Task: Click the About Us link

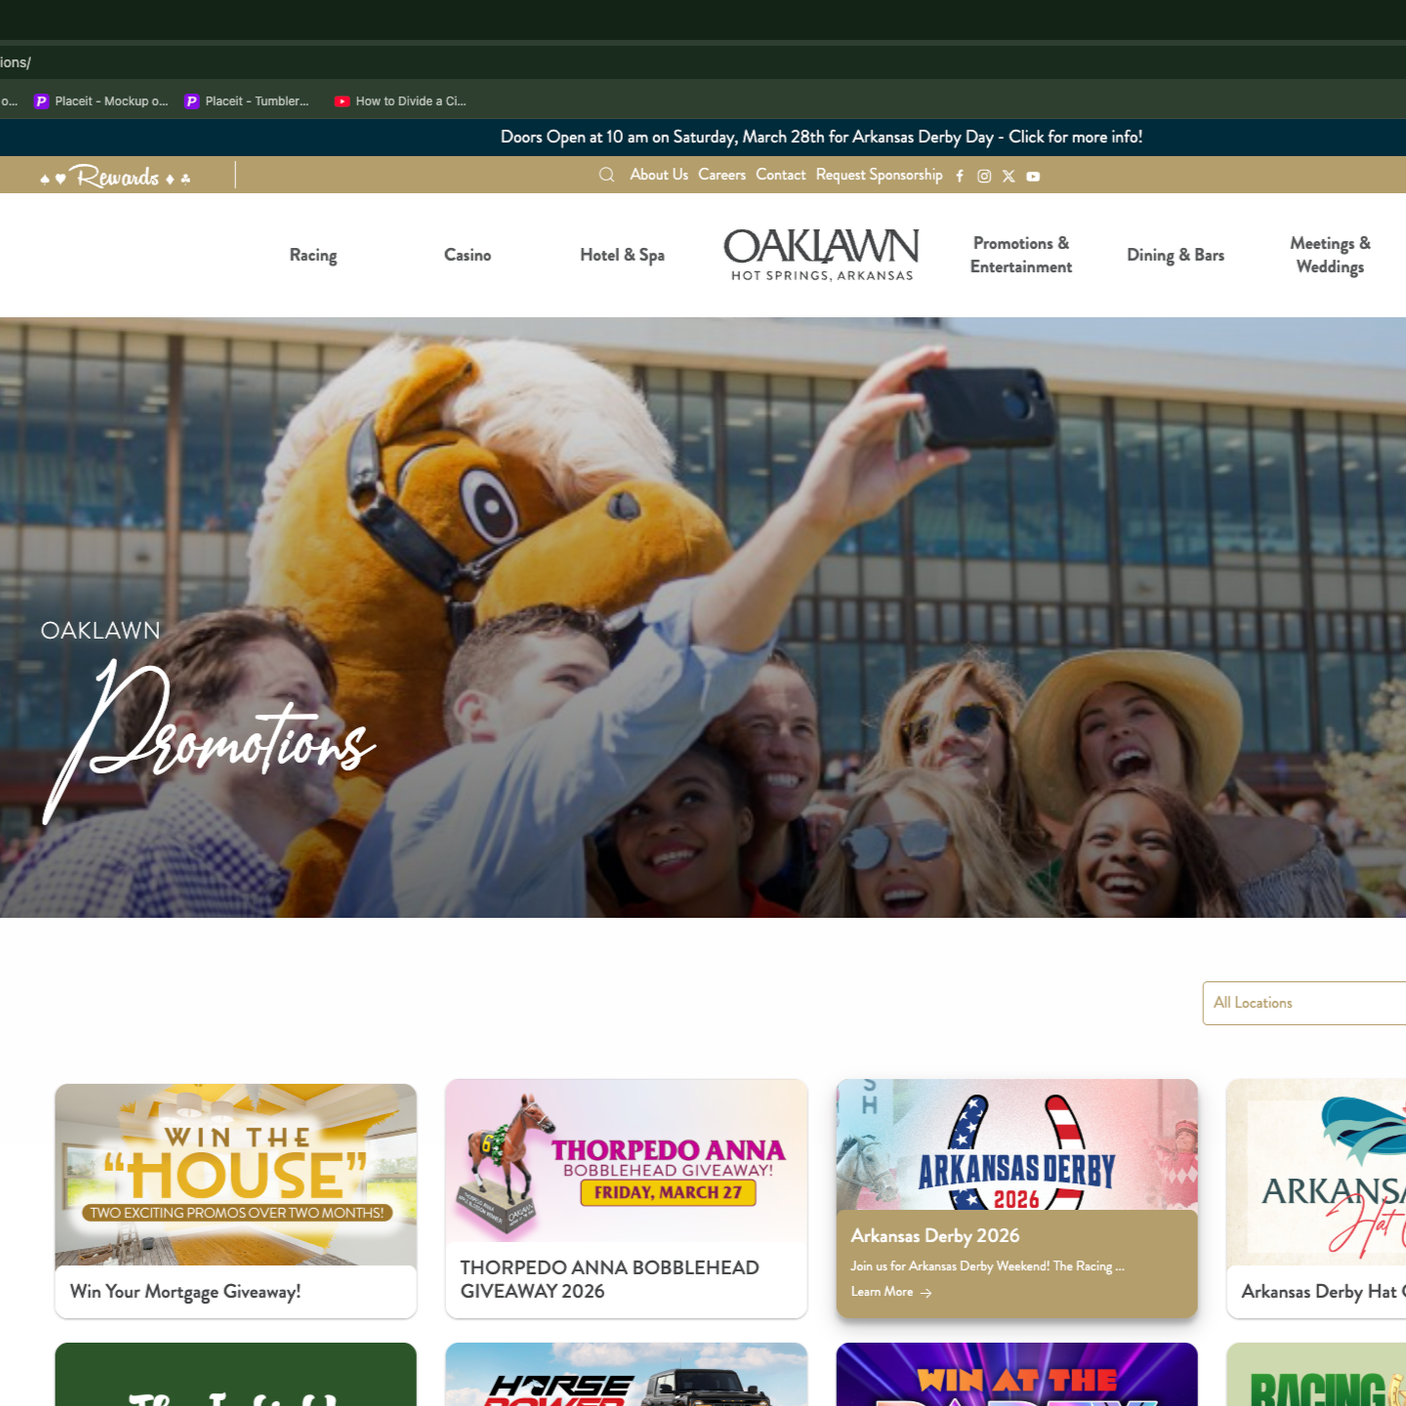Action: pyautogui.click(x=659, y=175)
